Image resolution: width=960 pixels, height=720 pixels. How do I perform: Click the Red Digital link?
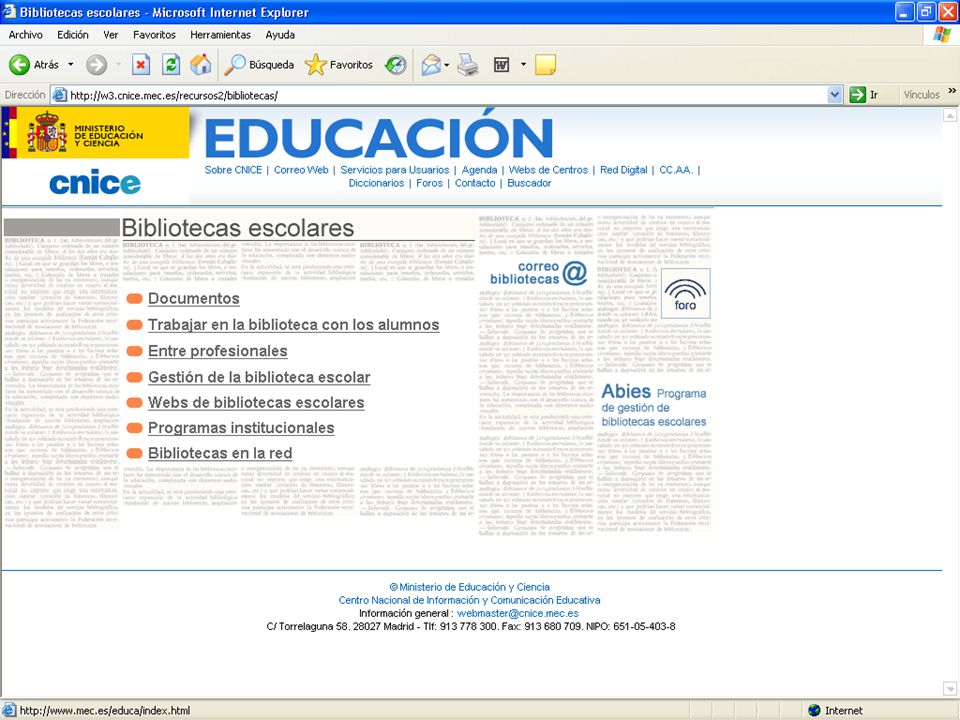tap(623, 170)
